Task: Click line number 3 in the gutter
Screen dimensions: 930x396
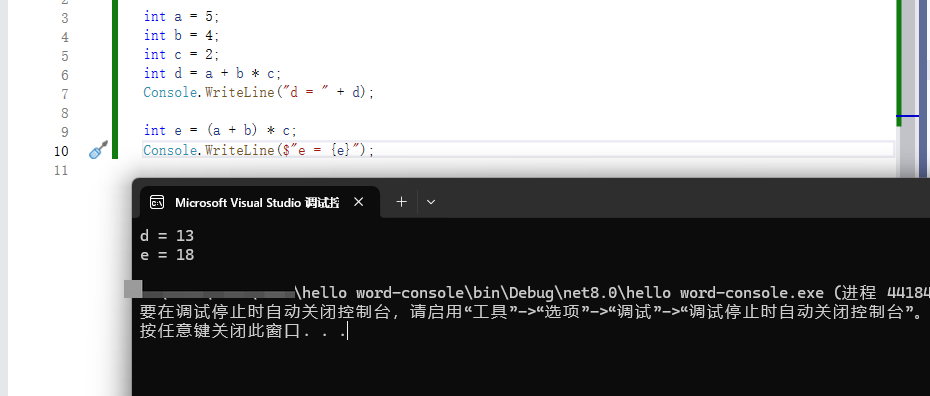Action: [65, 18]
